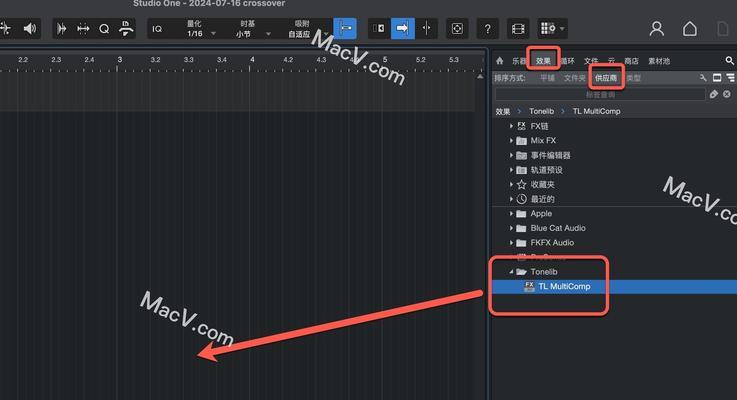Click the thumbnail view rectangle icon
This screenshot has width=737, height=400.
coord(717,78)
